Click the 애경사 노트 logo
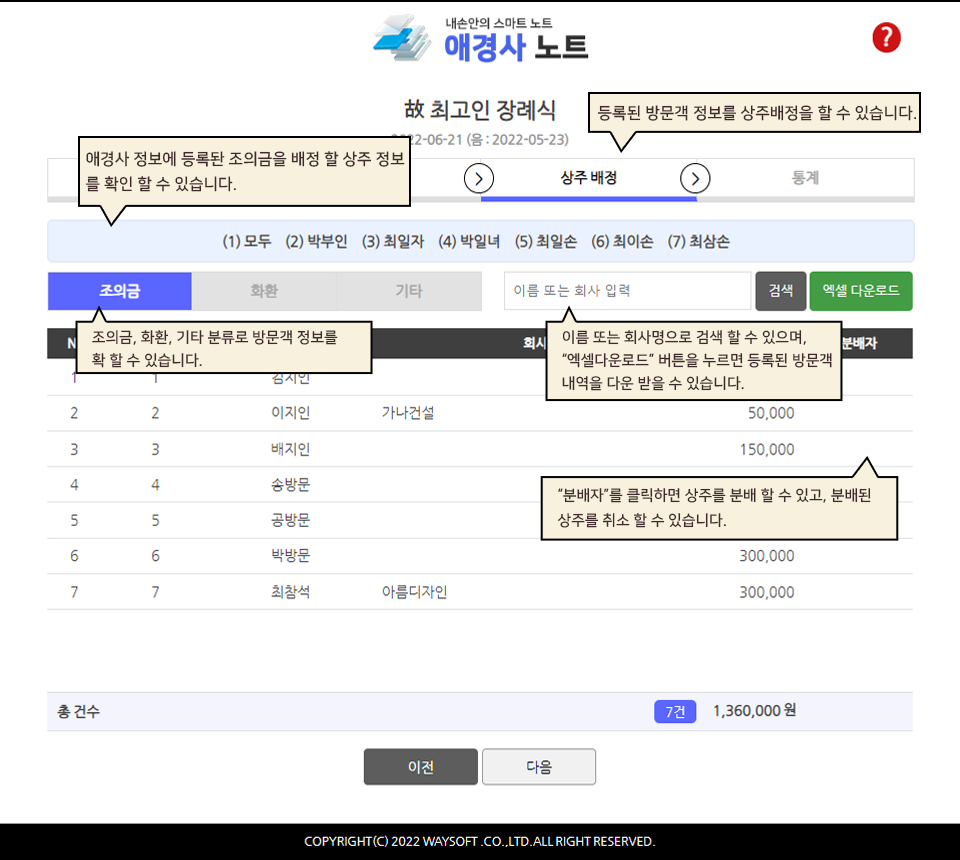Viewport: 960px width, 860px height. [x=480, y=39]
